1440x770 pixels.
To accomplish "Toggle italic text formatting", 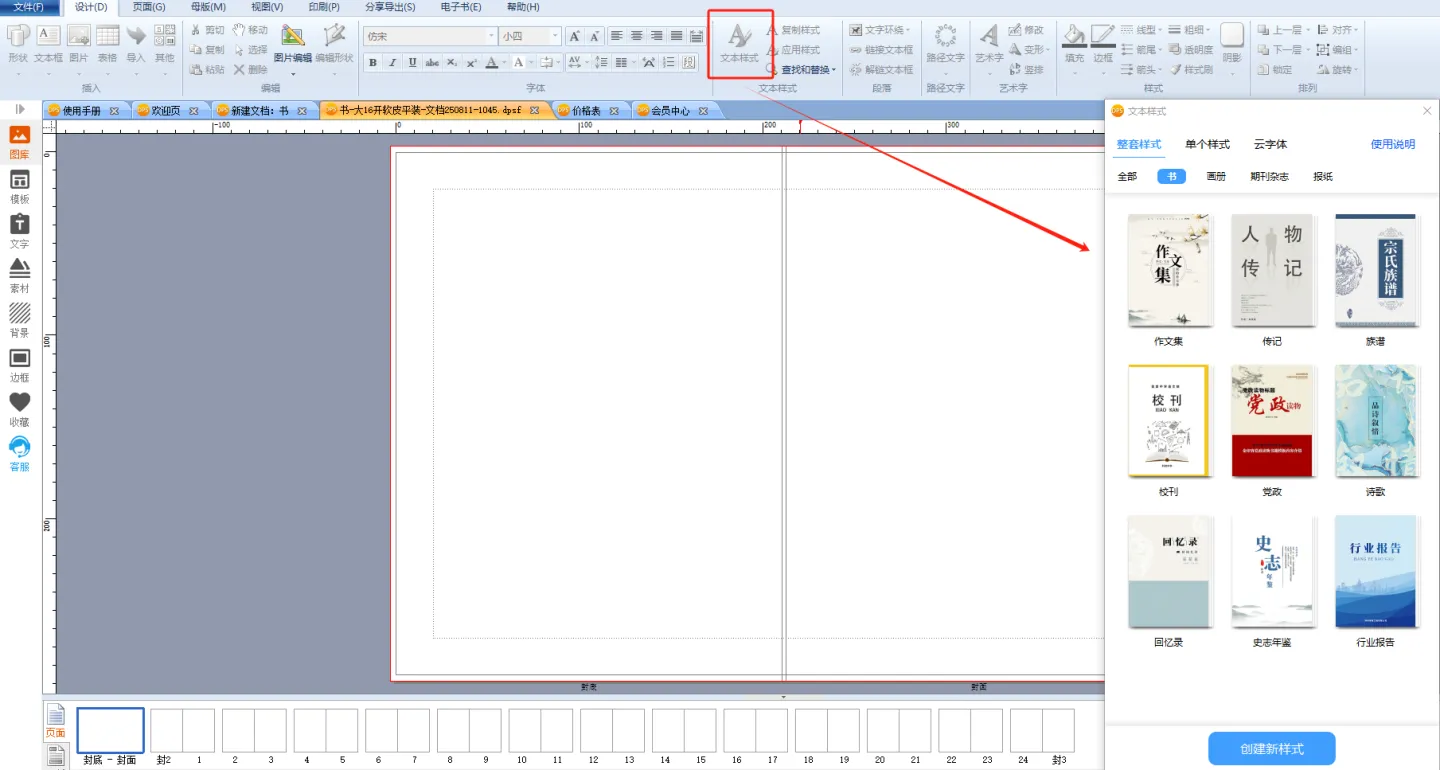I will pos(392,63).
